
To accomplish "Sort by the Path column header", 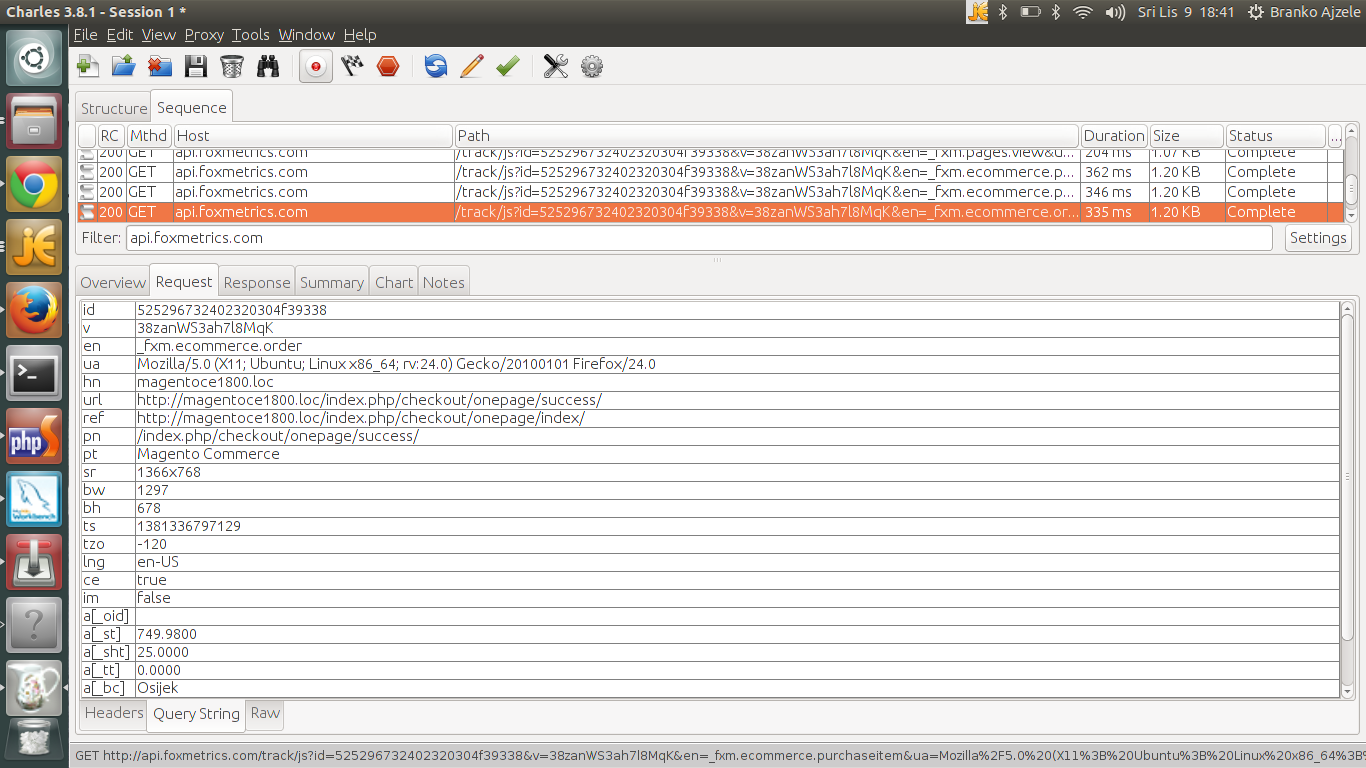I will pos(767,136).
